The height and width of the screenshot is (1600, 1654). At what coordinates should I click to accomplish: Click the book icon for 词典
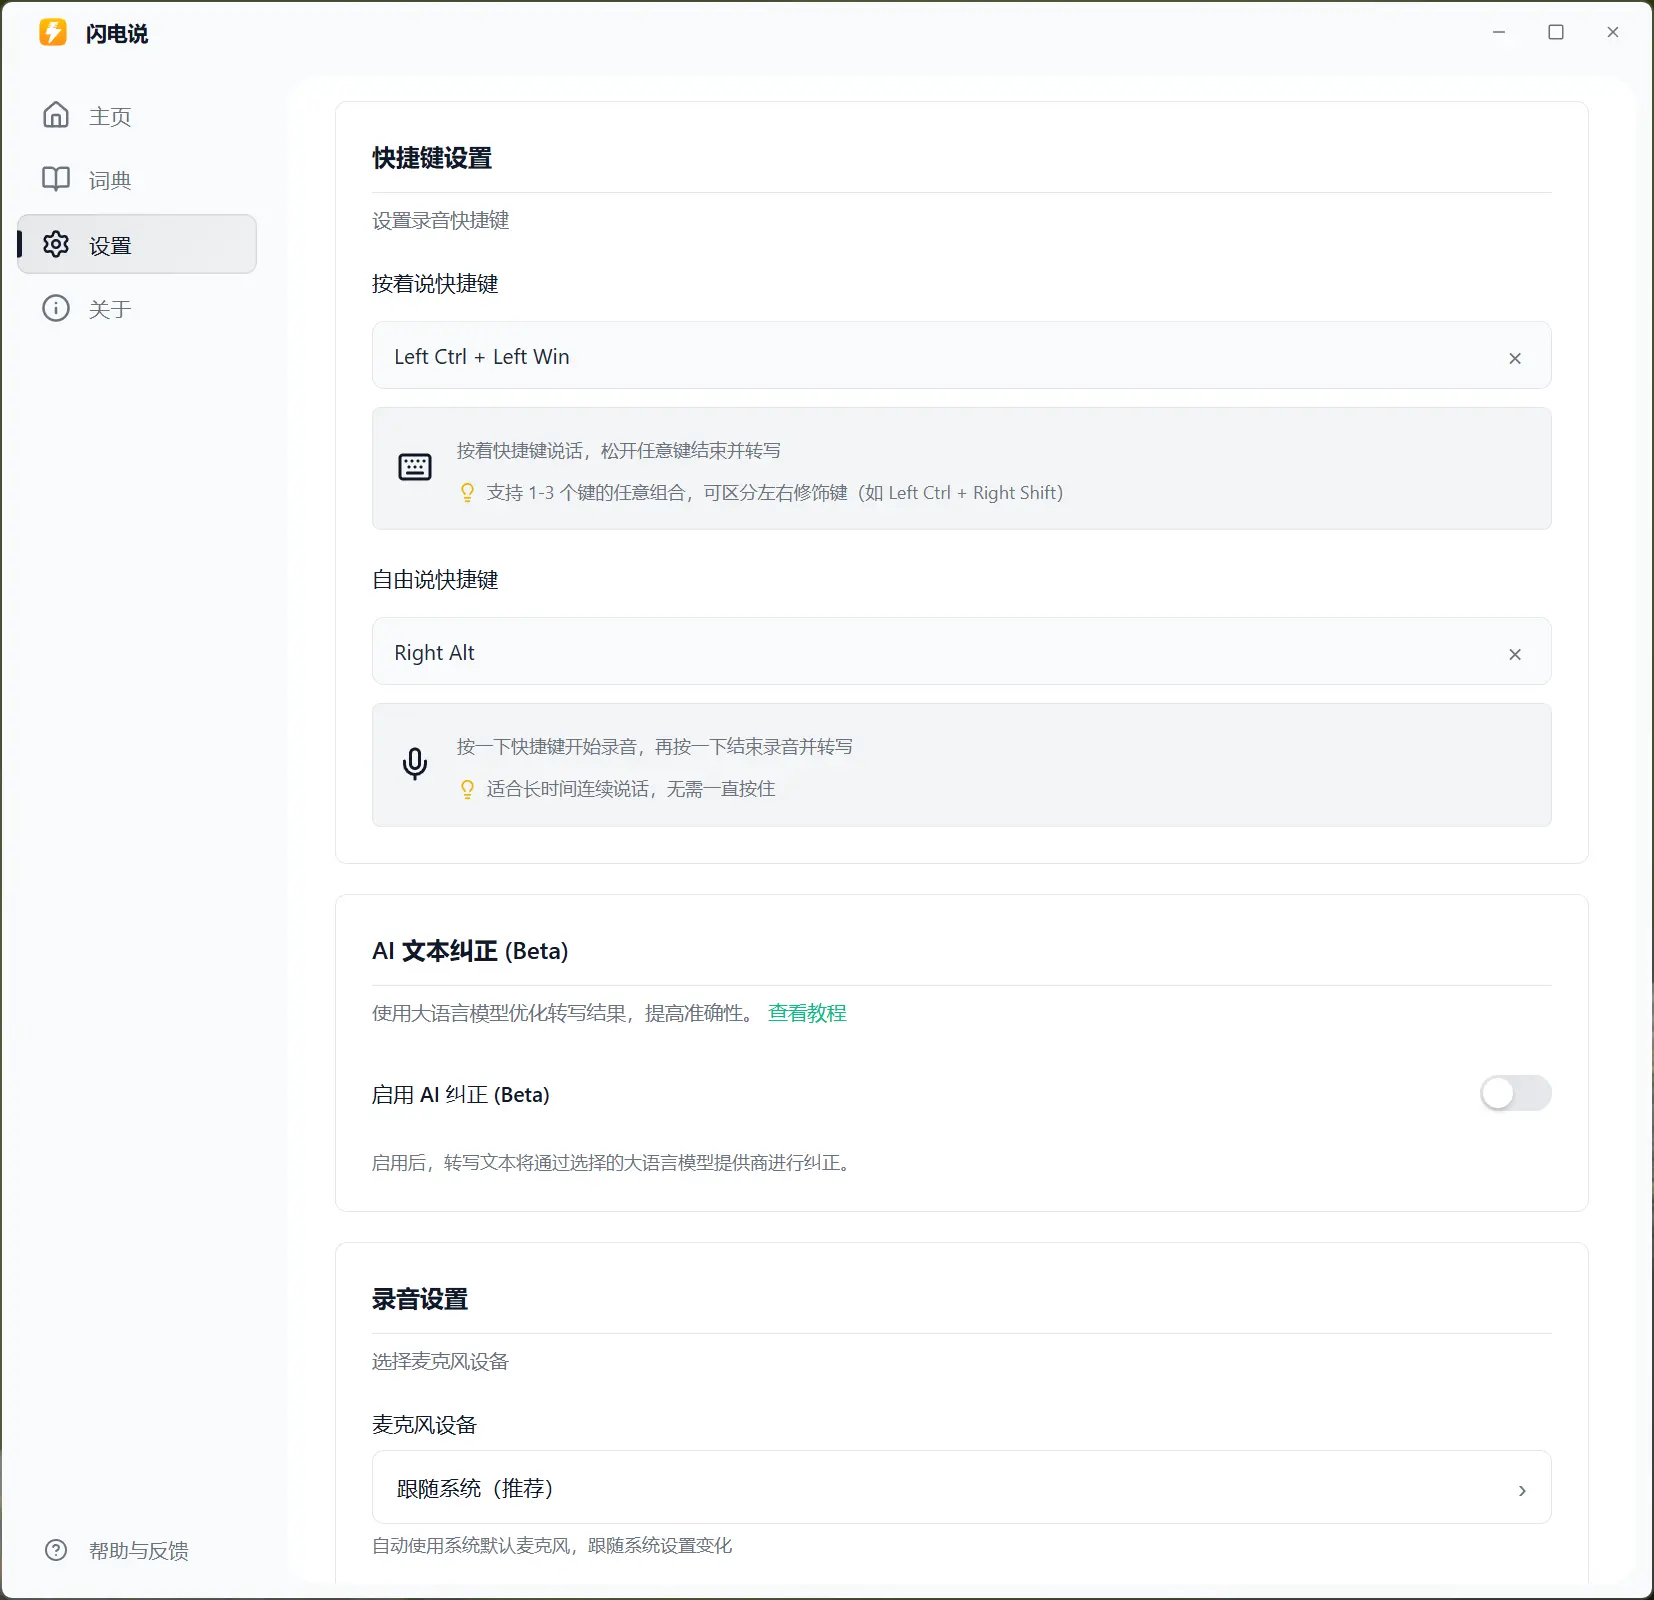coord(56,179)
